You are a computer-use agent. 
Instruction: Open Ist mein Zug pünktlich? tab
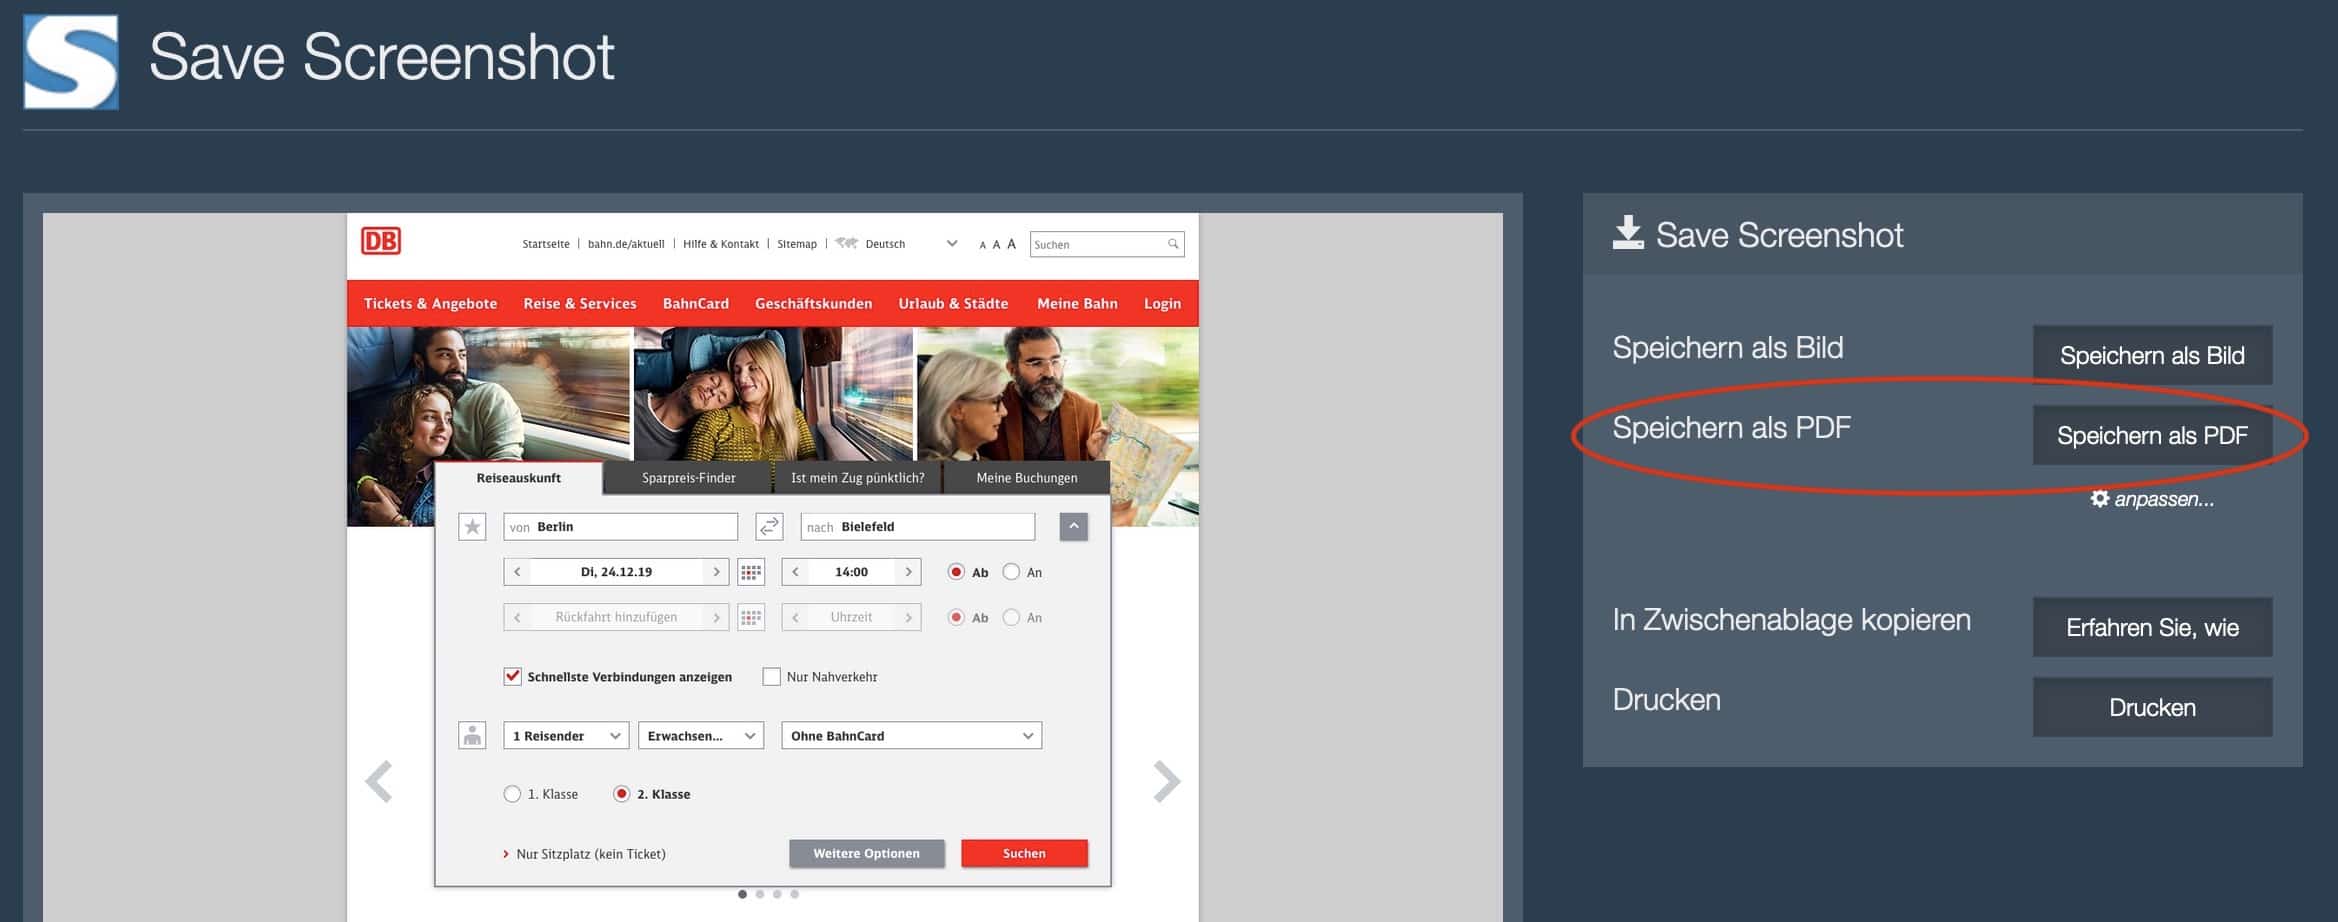click(857, 478)
